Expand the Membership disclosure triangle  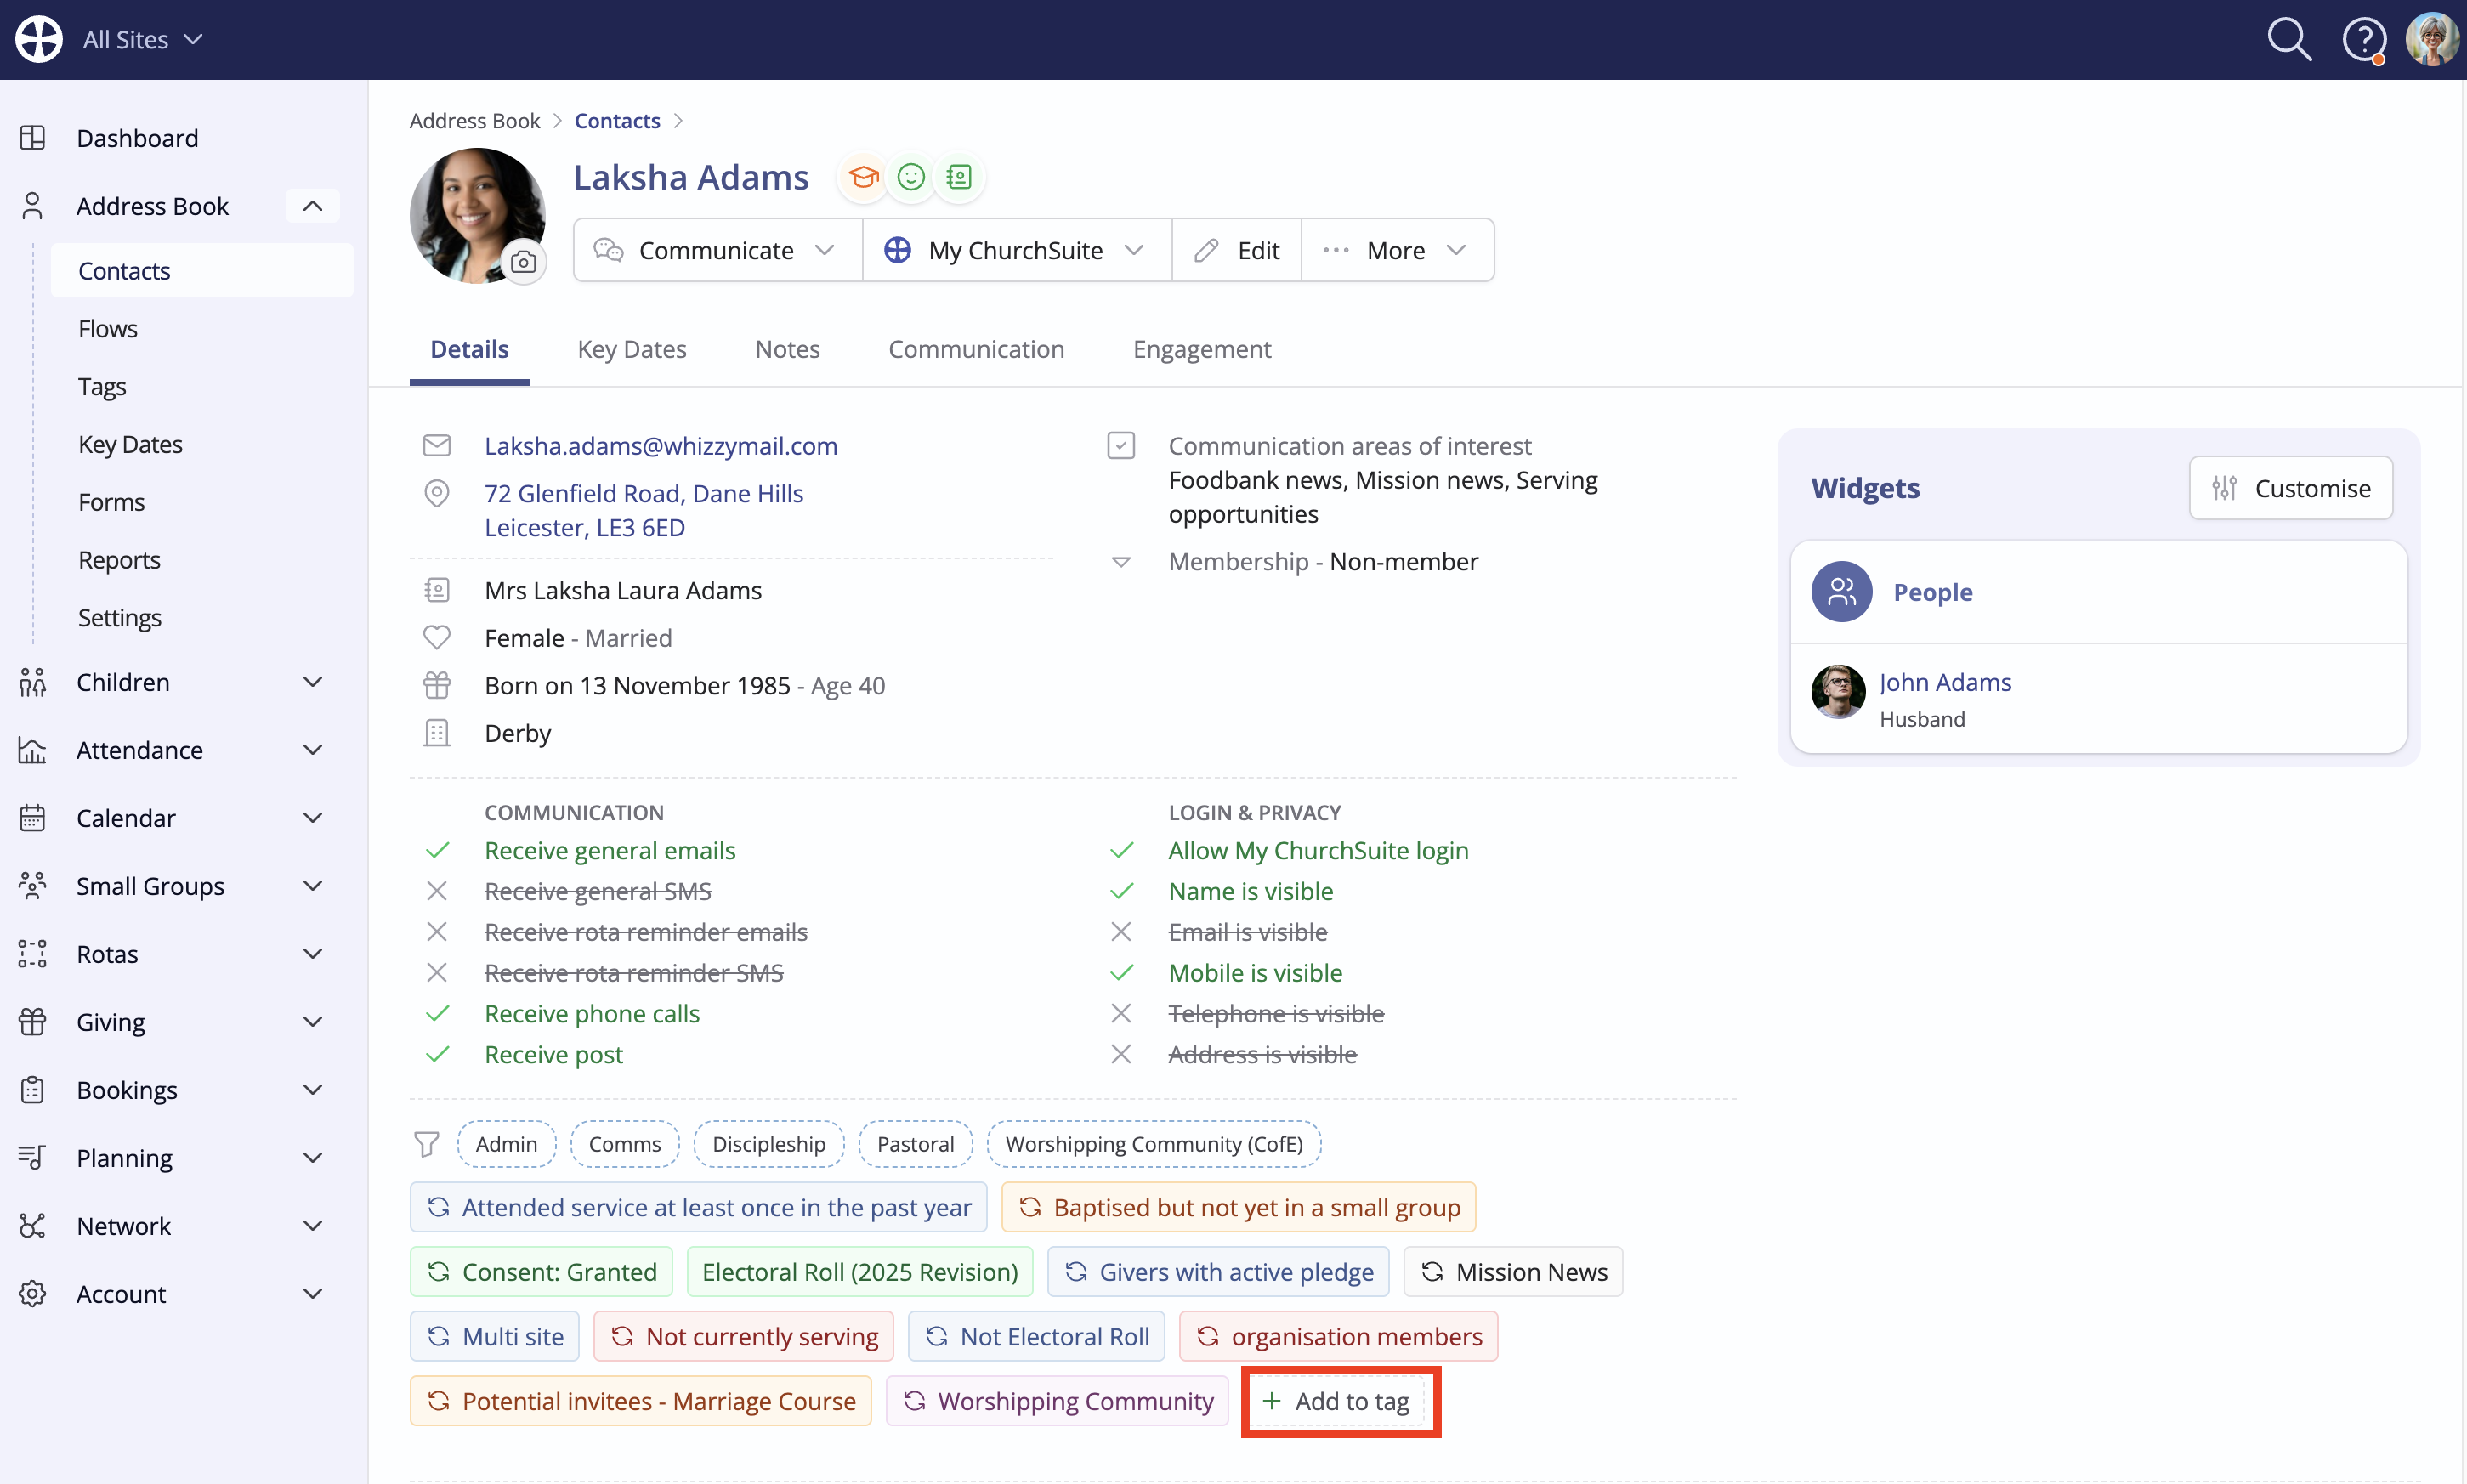1121,562
